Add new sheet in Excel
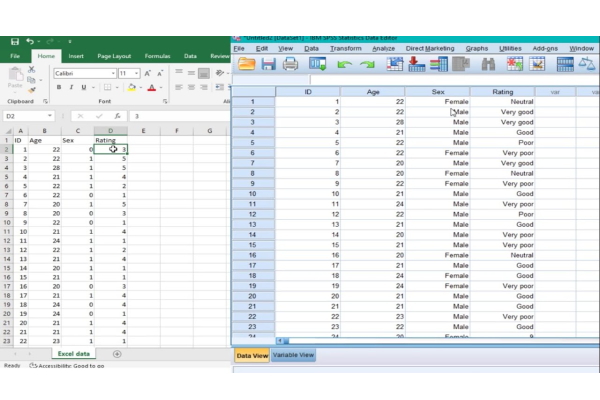 pyautogui.click(x=117, y=354)
